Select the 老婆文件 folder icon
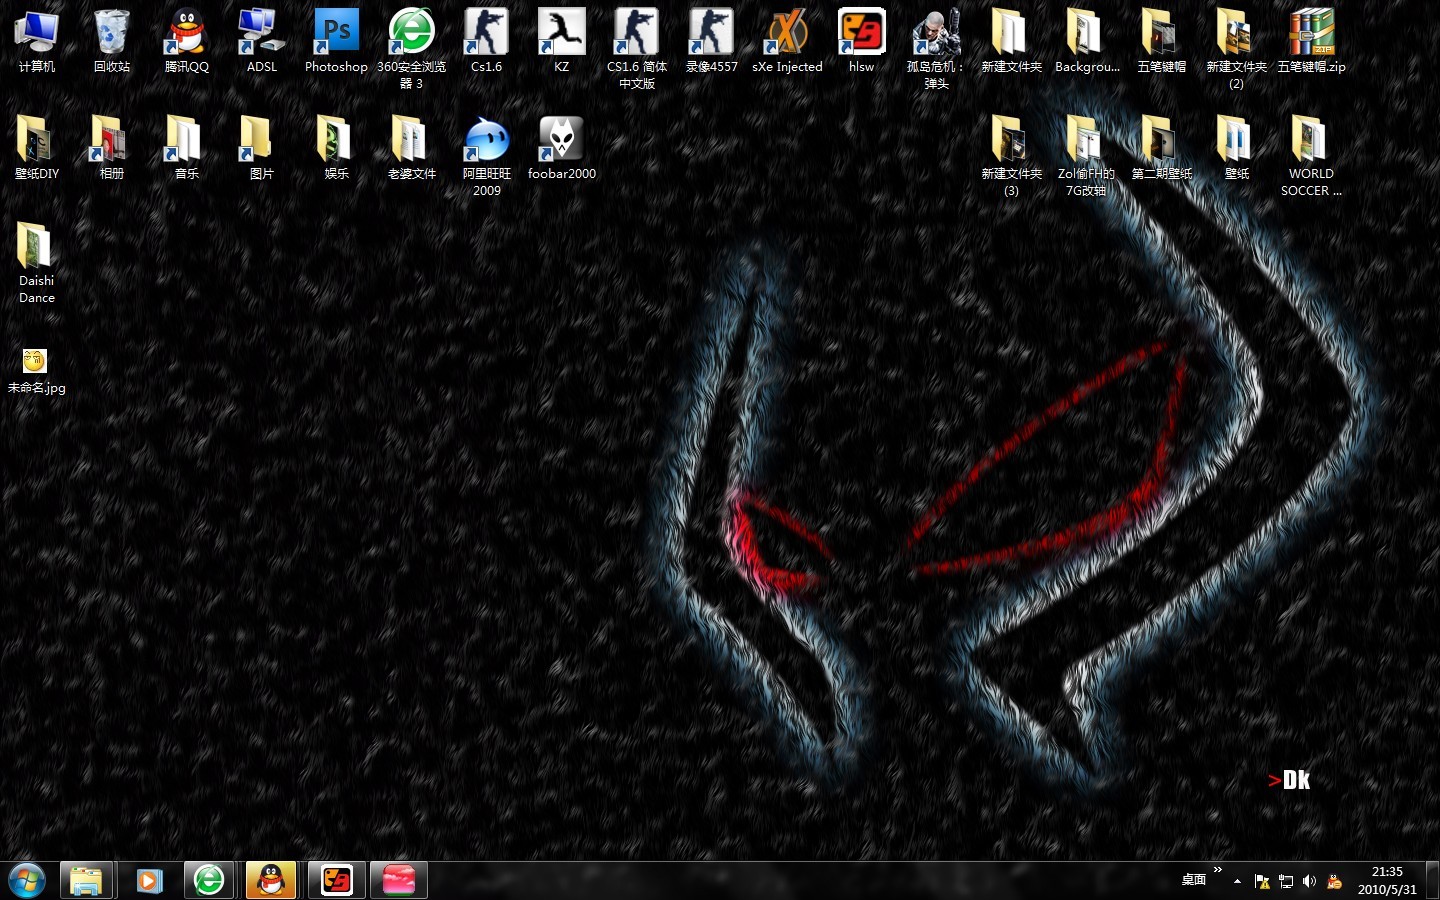The image size is (1440, 900). pyautogui.click(x=411, y=148)
